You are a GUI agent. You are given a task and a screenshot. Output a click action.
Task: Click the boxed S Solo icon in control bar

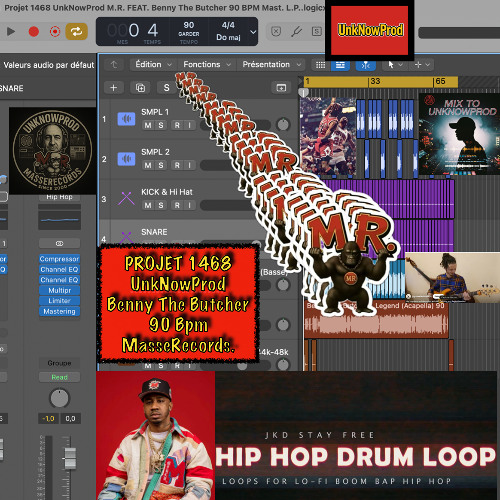point(317,32)
